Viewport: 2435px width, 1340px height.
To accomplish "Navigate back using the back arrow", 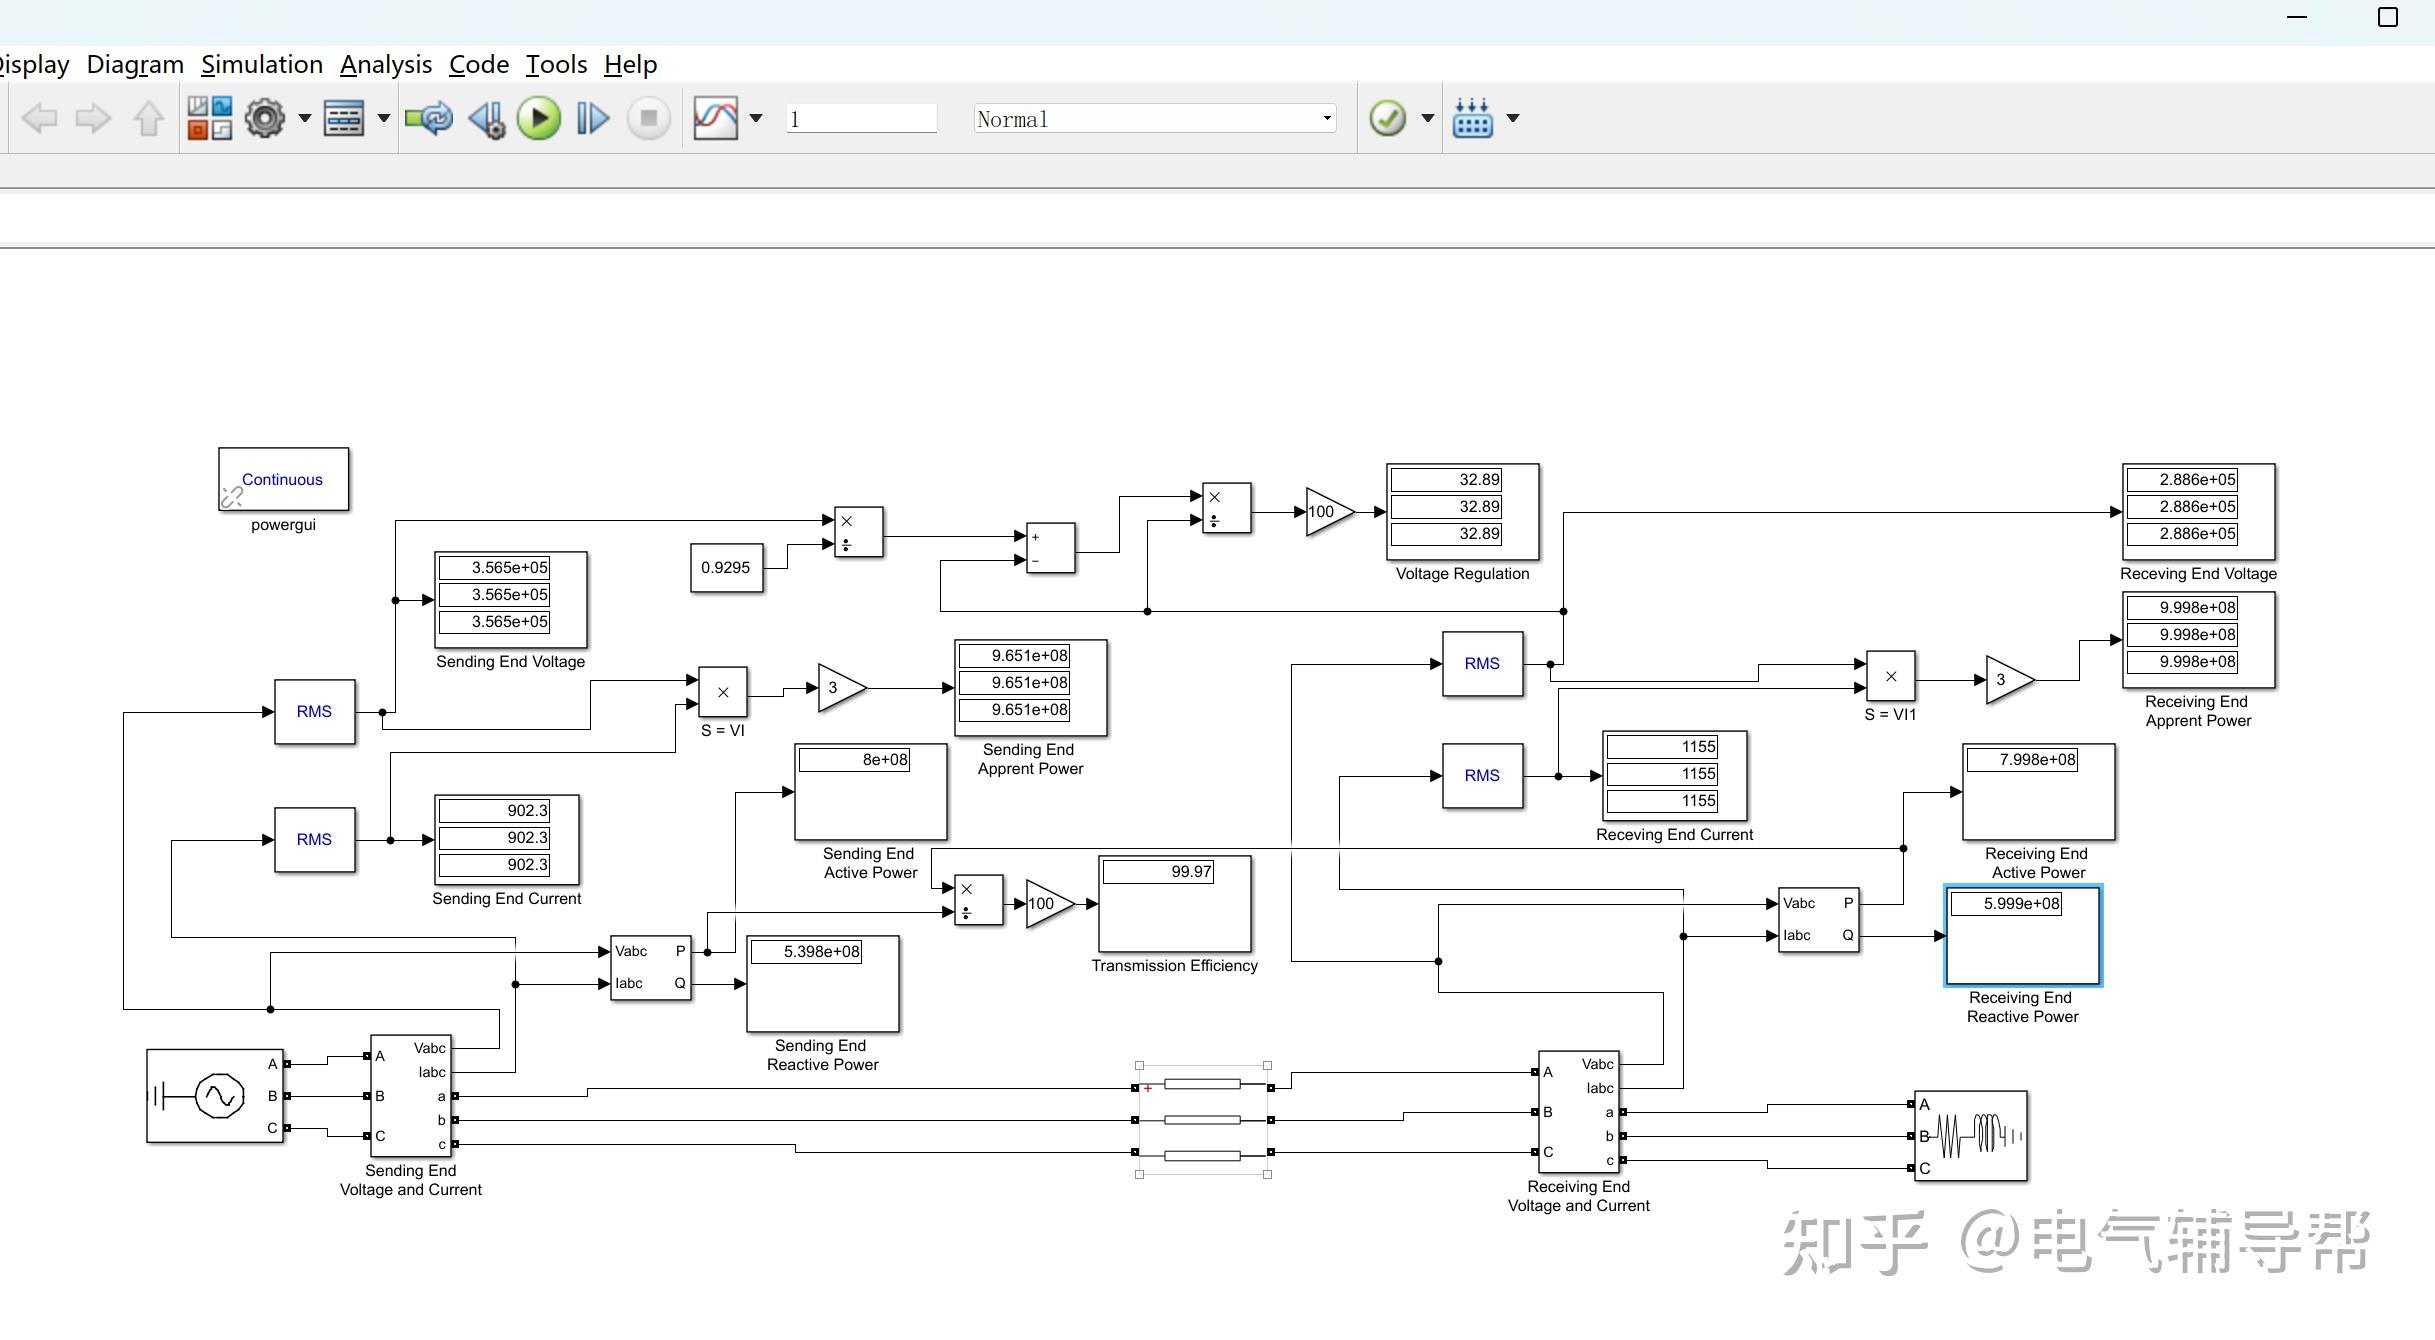I will point(40,118).
